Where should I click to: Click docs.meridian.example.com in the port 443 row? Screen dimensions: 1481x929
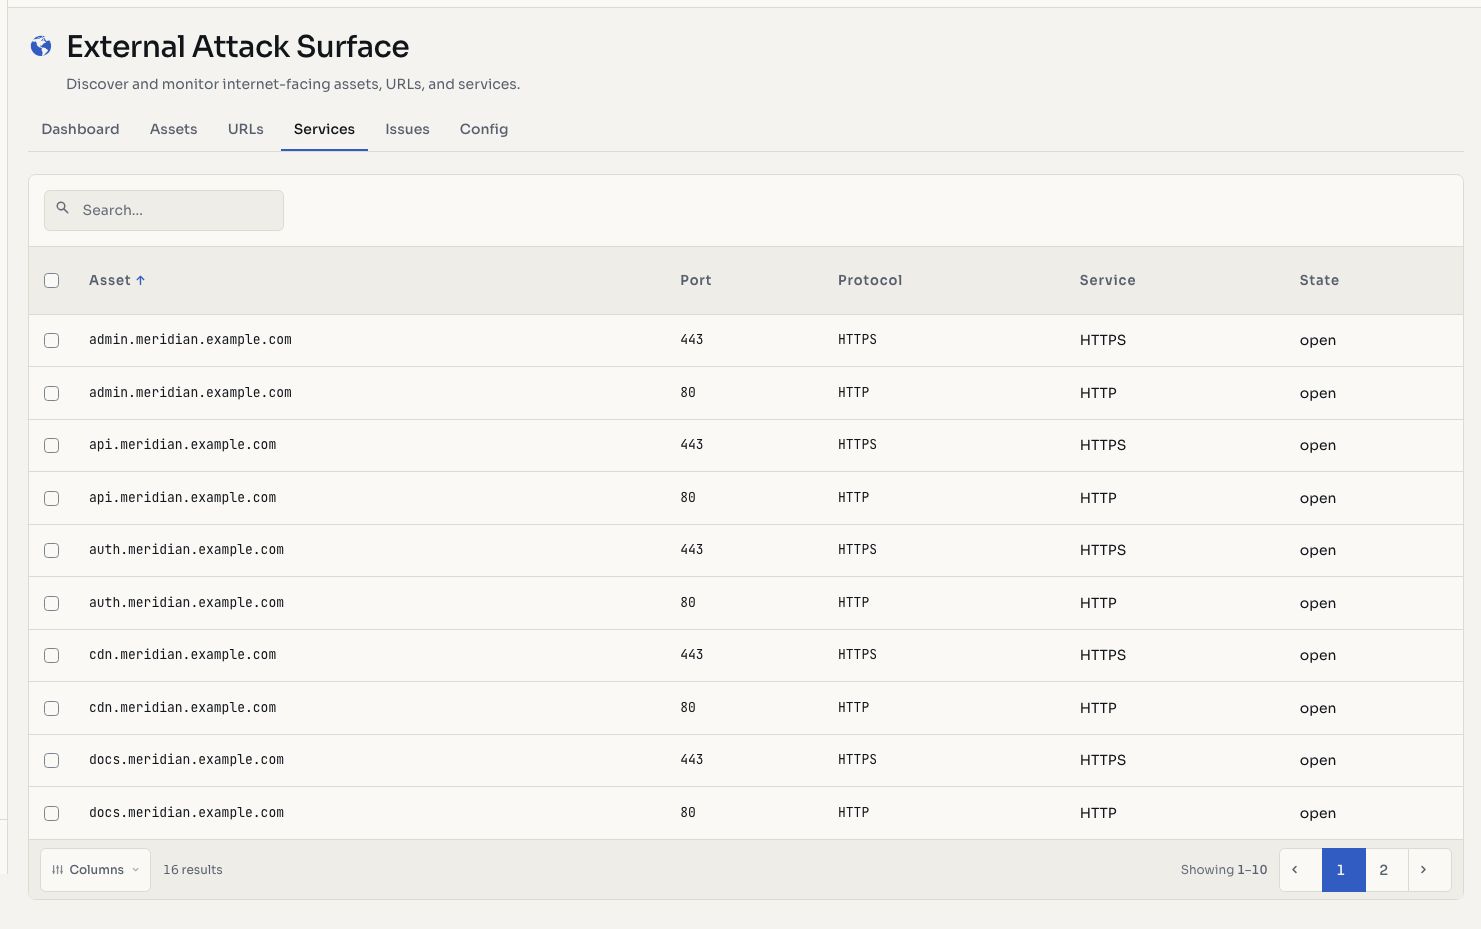[186, 759]
